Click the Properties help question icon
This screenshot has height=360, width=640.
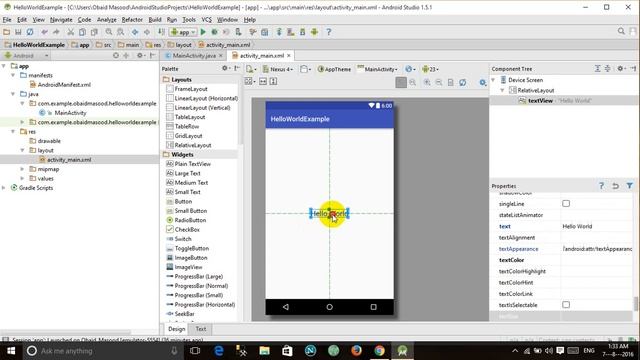601,186
